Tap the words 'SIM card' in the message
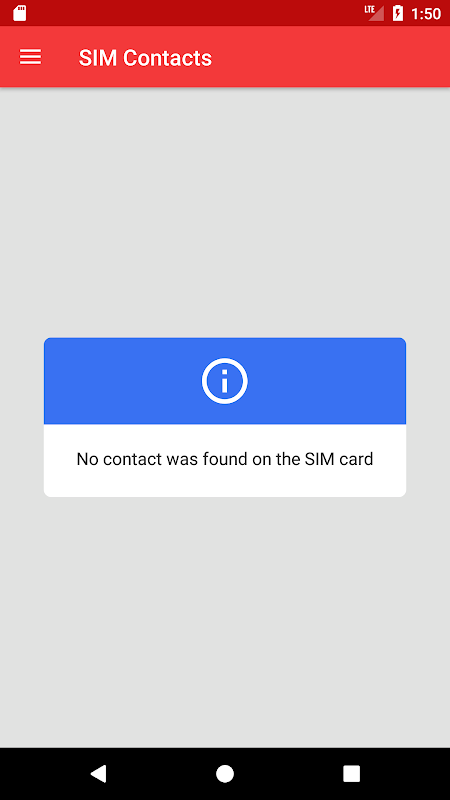The image size is (450, 800). tap(339, 459)
